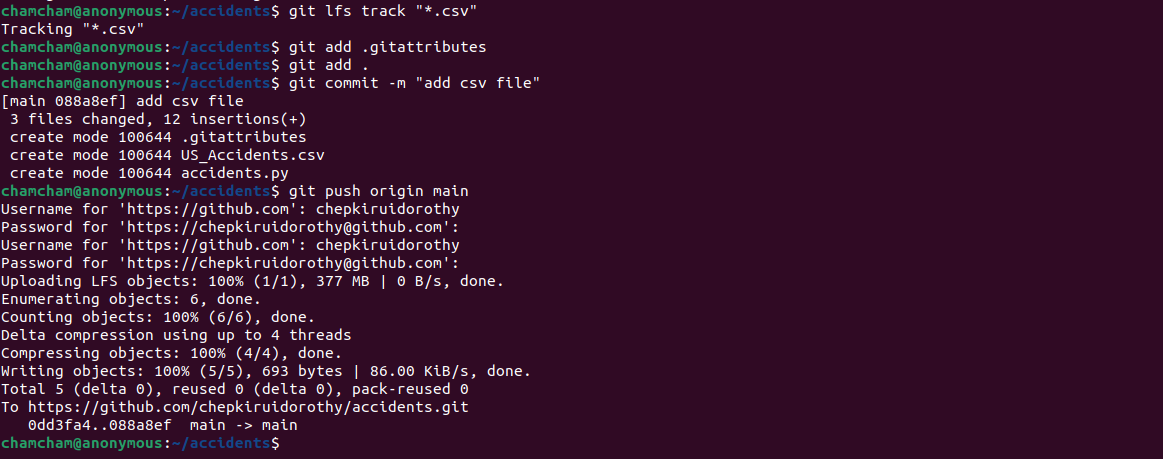1163x459 pixels.
Task: Click the 'Tracking "*.csv"' output line
Action: coord(73,29)
